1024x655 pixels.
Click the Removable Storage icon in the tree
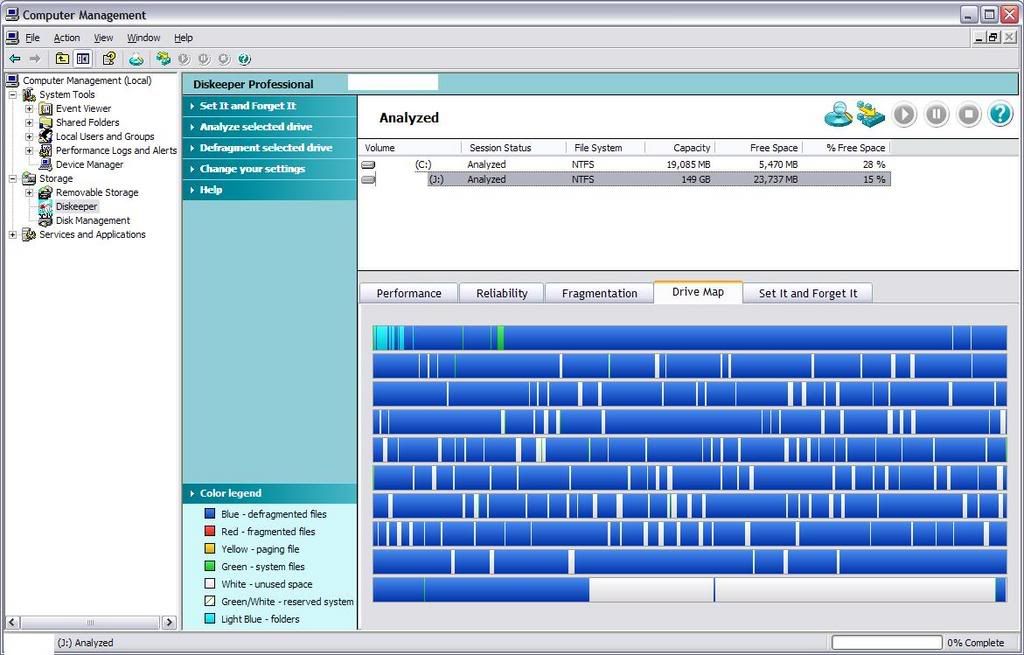click(x=46, y=193)
